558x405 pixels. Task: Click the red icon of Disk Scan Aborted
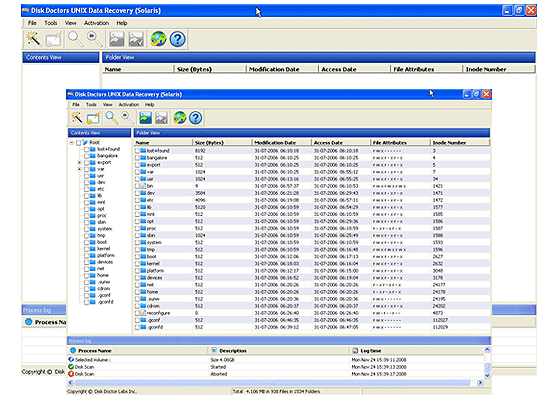point(71,374)
